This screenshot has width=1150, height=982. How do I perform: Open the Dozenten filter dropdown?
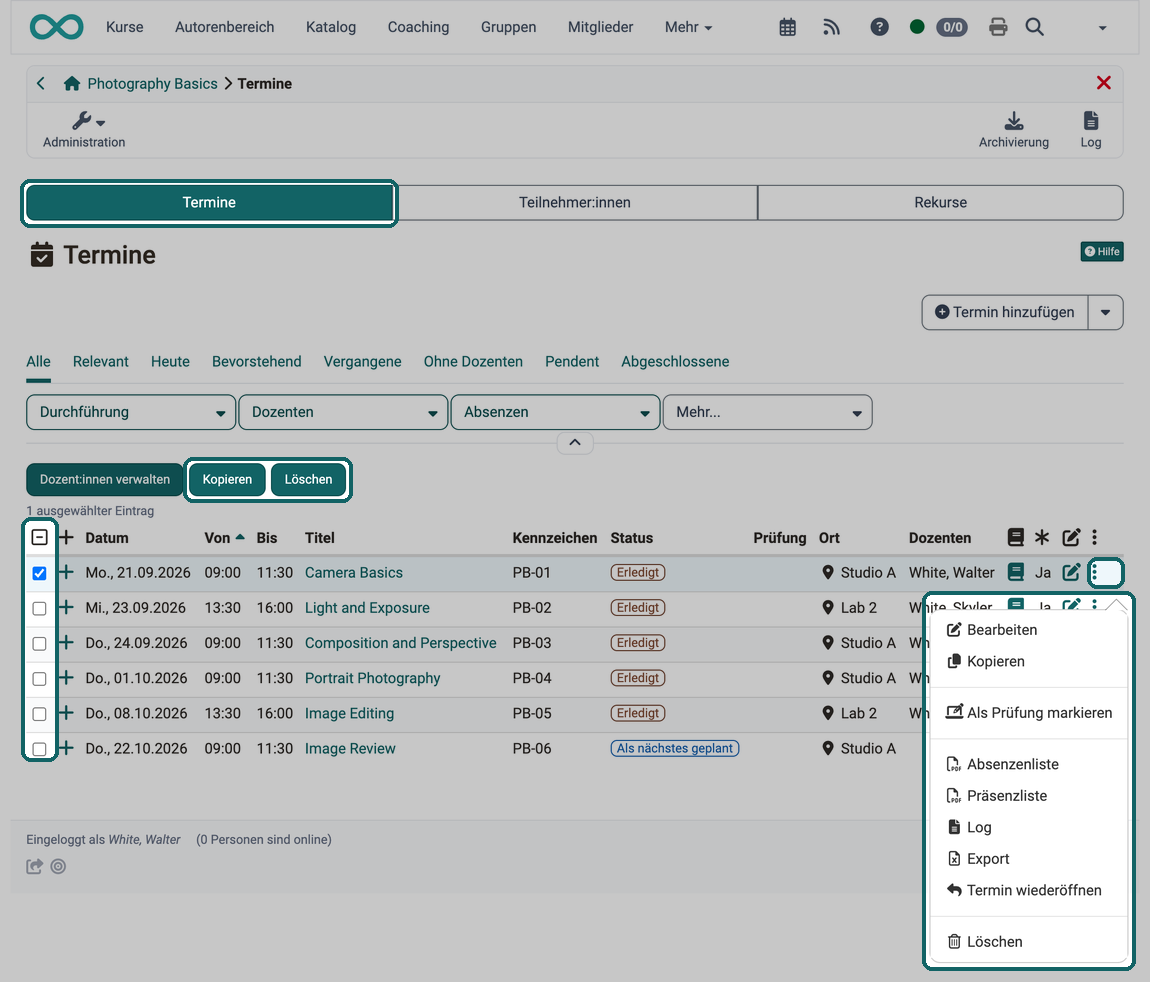[343, 412]
